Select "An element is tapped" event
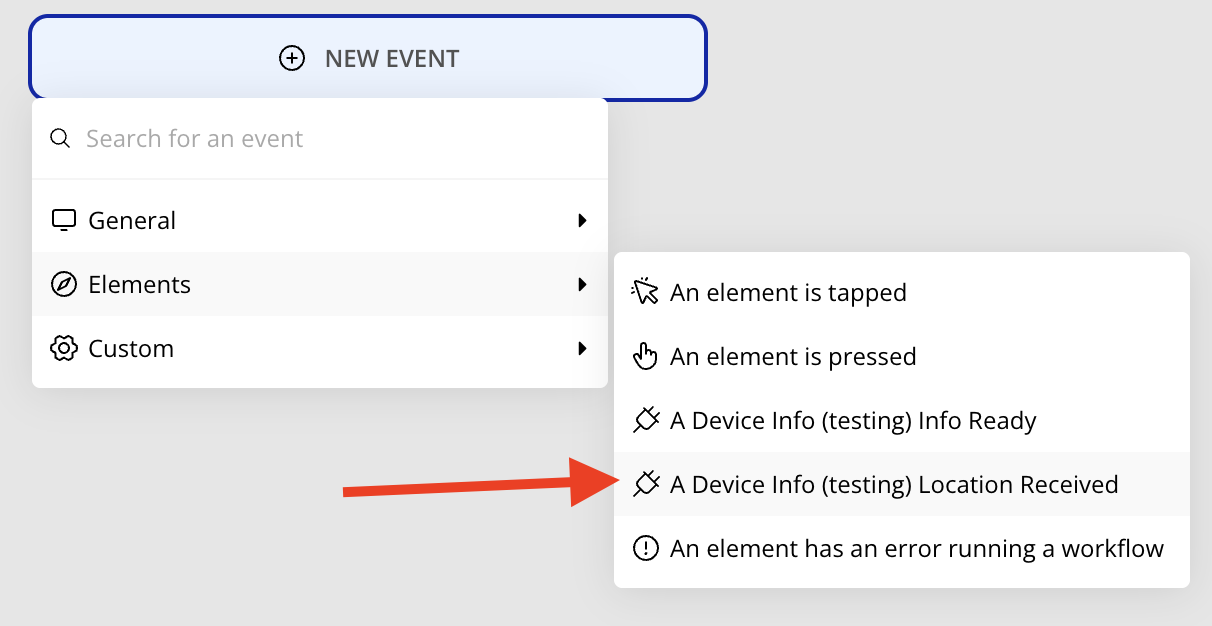Screen dimensions: 1212x626 point(788,292)
